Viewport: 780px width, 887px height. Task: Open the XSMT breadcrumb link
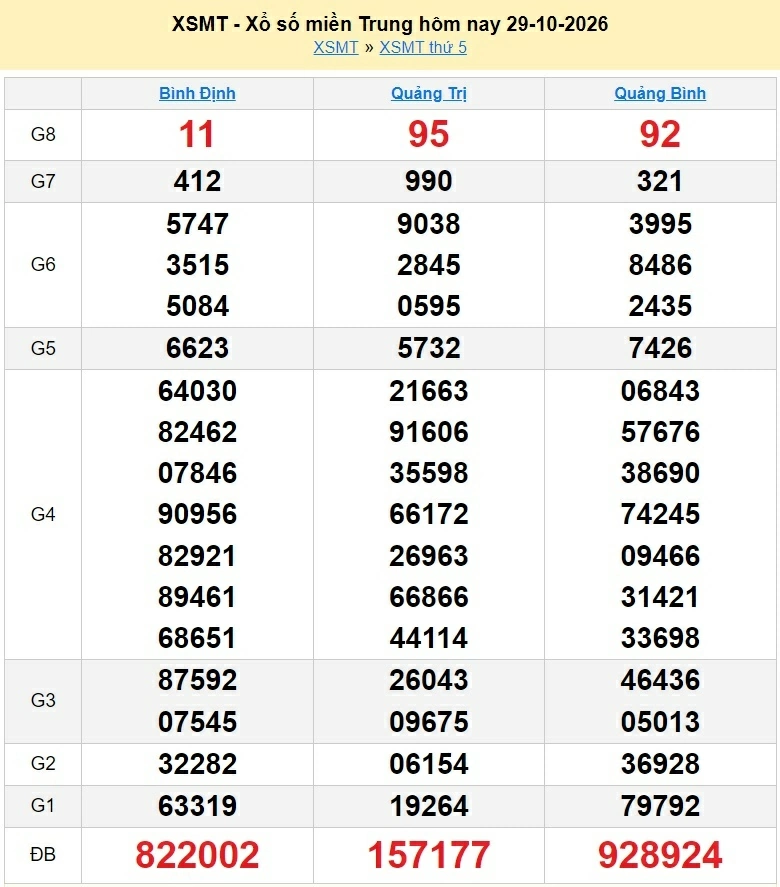click(x=336, y=48)
